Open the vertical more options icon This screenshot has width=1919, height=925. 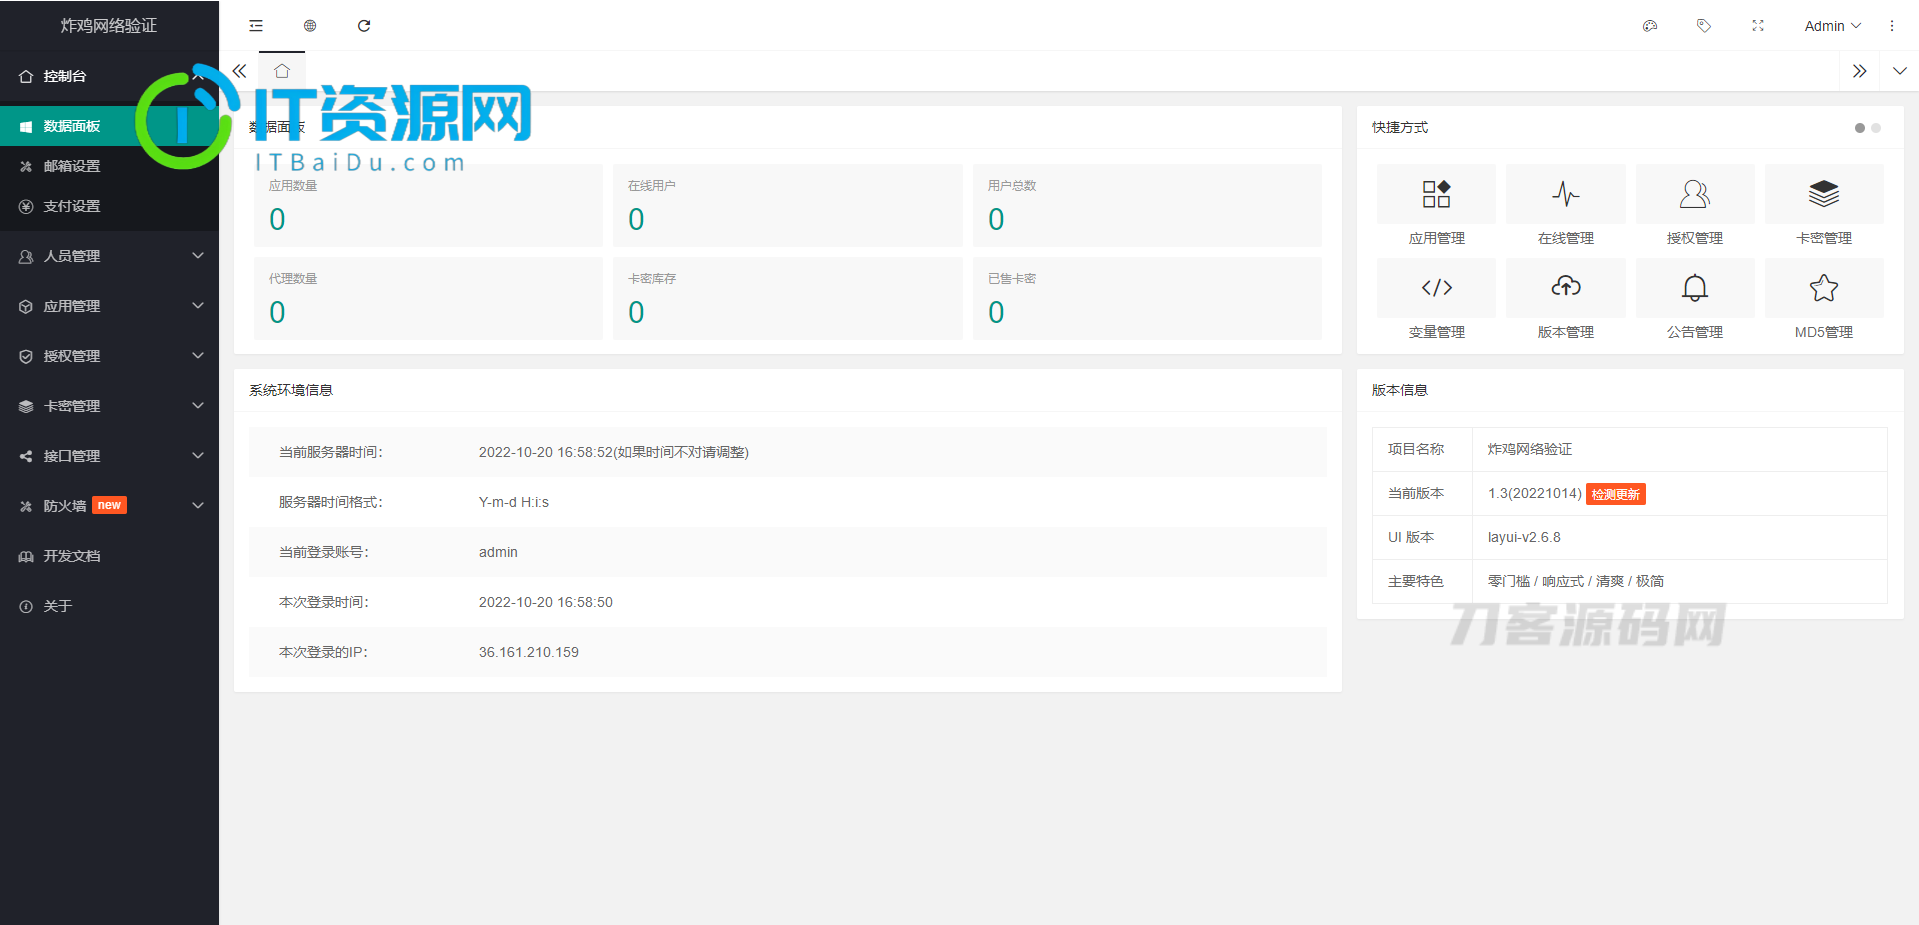[1892, 26]
